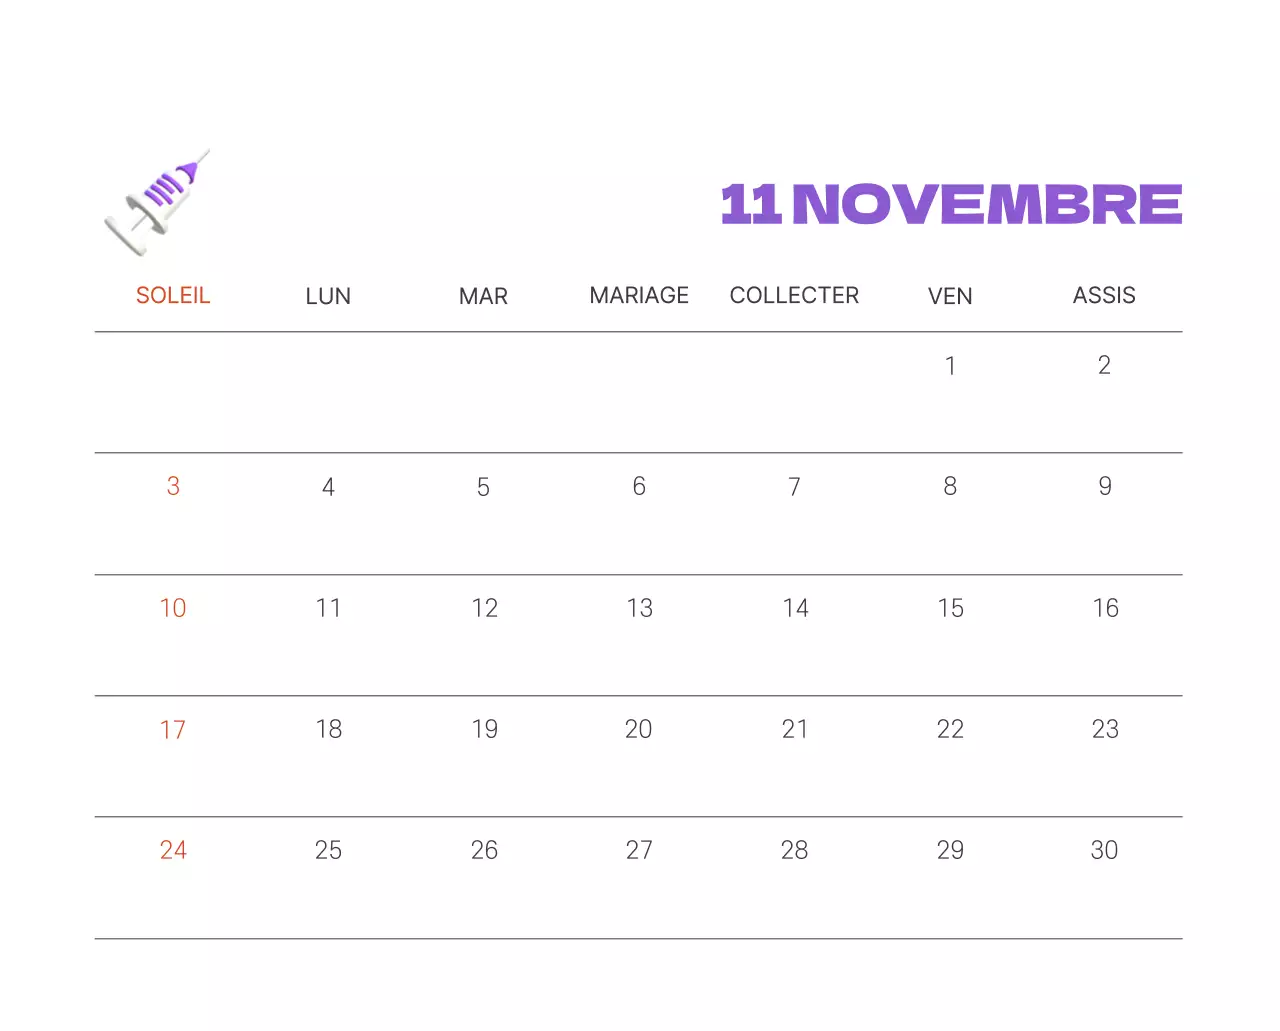Click the ASSIS column header
Image resolution: width=1280 pixels, height=1031 pixels.
pos(1104,296)
